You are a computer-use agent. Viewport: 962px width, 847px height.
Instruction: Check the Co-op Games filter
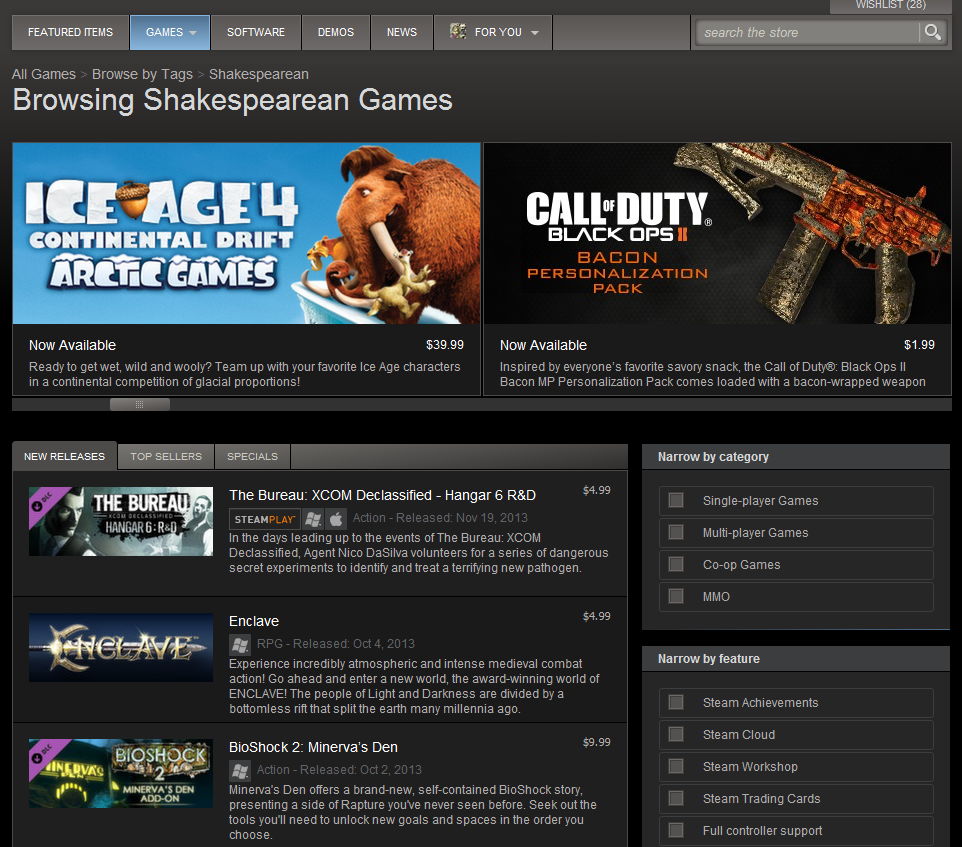[x=676, y=564]
